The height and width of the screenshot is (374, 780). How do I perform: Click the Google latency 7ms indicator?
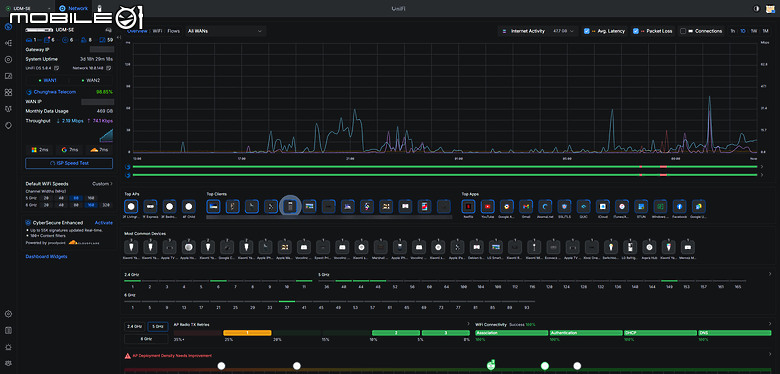coord(69,150)
